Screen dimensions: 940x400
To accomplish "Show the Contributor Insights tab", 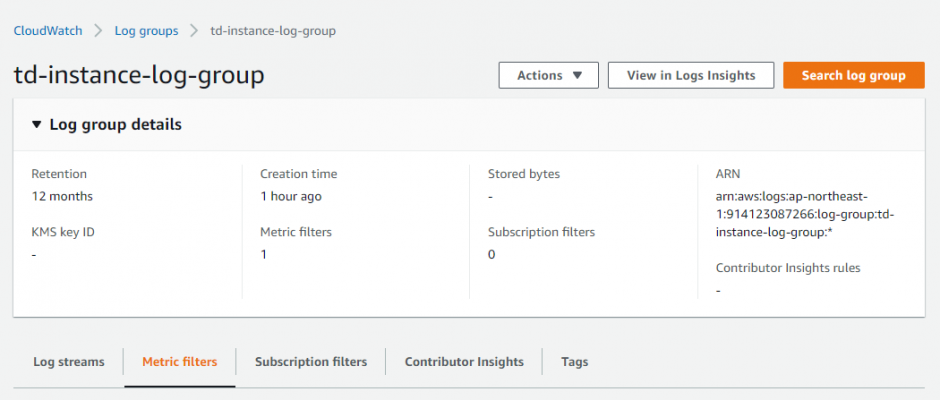I will (x=464, y=362).
